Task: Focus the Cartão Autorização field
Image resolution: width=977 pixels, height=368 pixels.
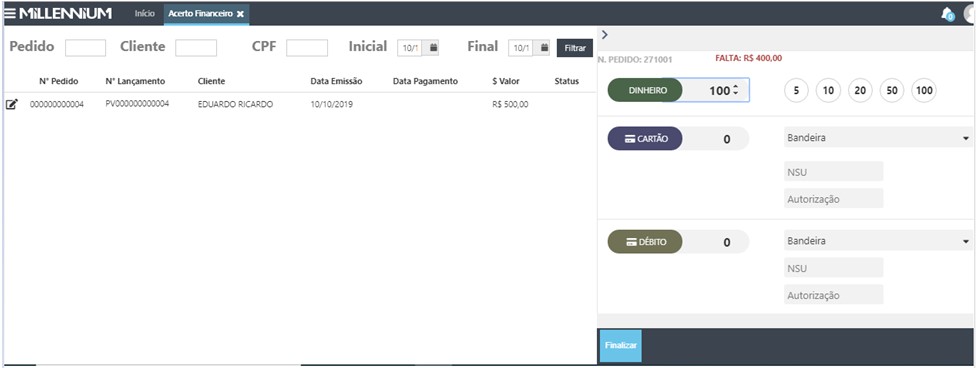Action: point(834,199)
